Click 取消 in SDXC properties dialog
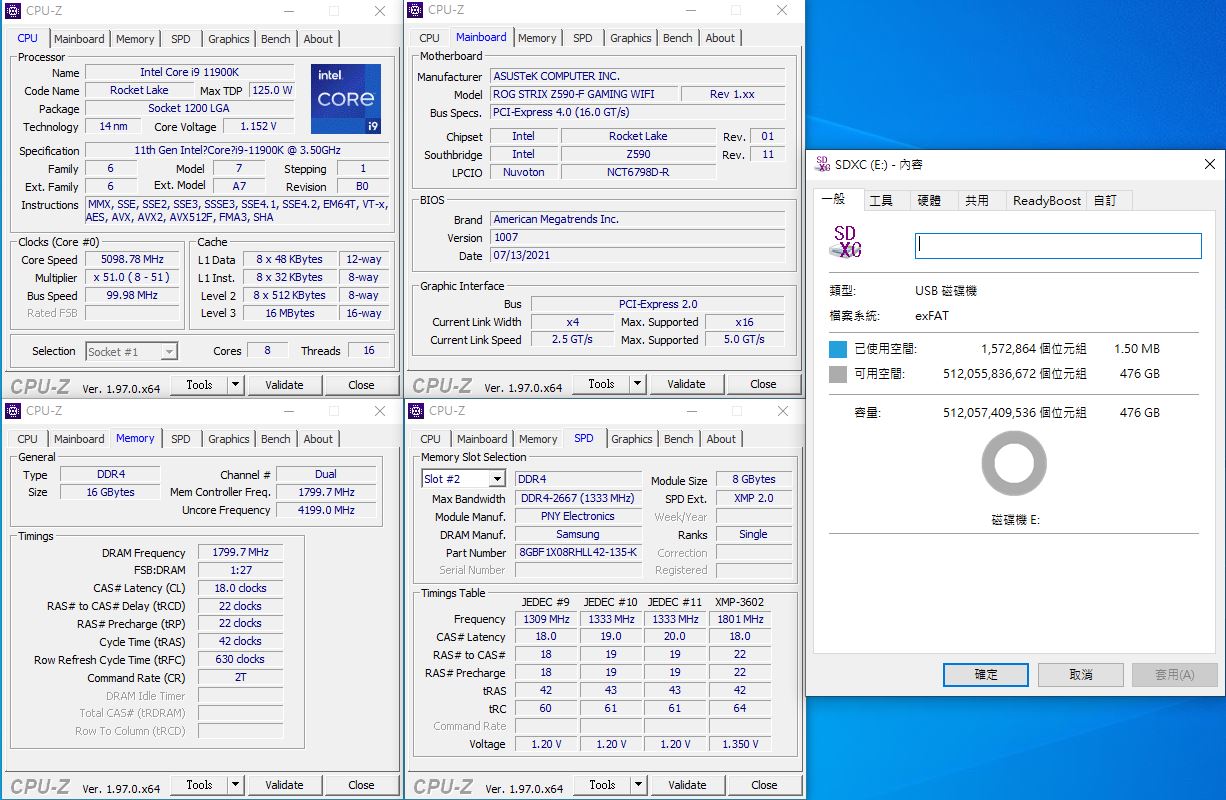The height and width of the screenshot is (800, 1226). pyautogui.click(x=1081, y=675)
